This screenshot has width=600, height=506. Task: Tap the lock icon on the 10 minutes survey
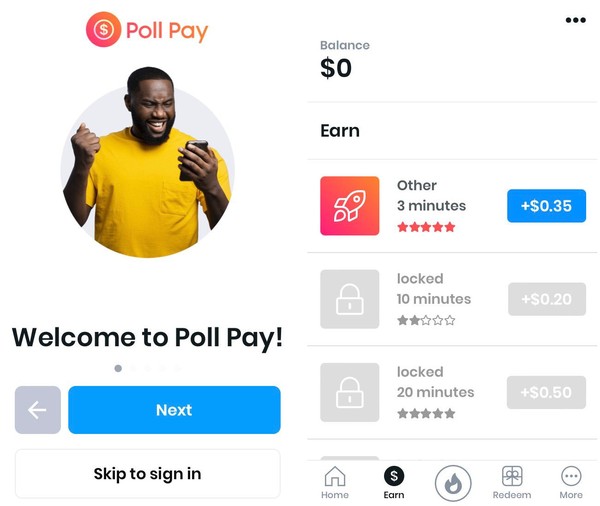tap(349, 299)
